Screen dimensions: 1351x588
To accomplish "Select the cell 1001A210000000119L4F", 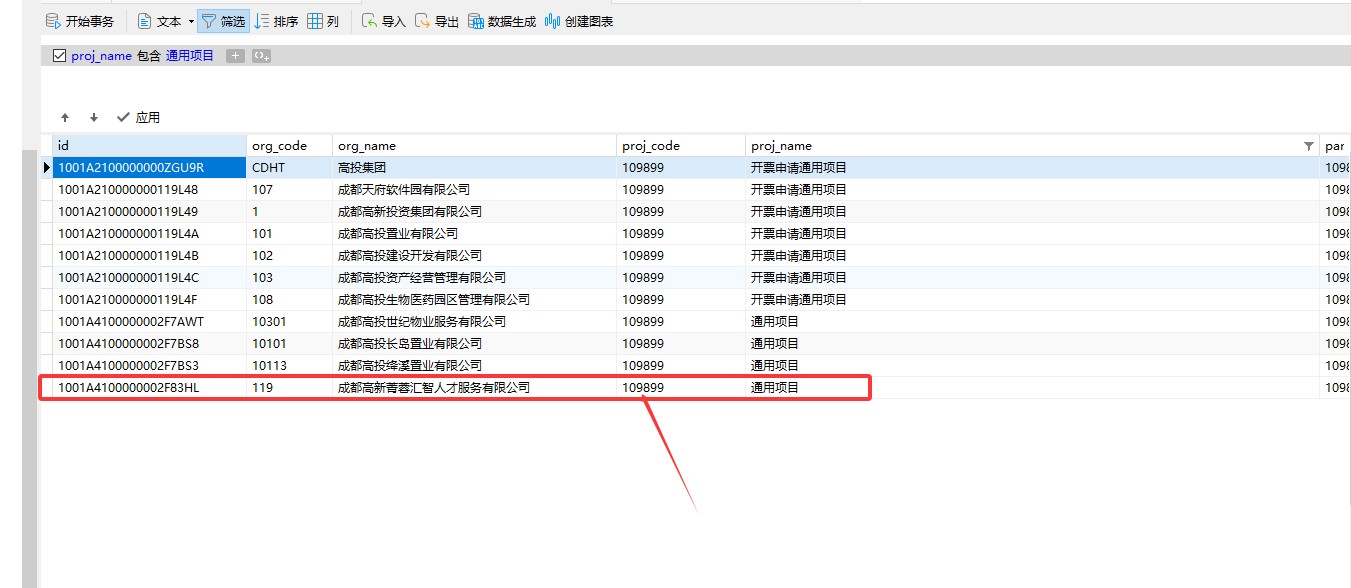I will [149, 299].
